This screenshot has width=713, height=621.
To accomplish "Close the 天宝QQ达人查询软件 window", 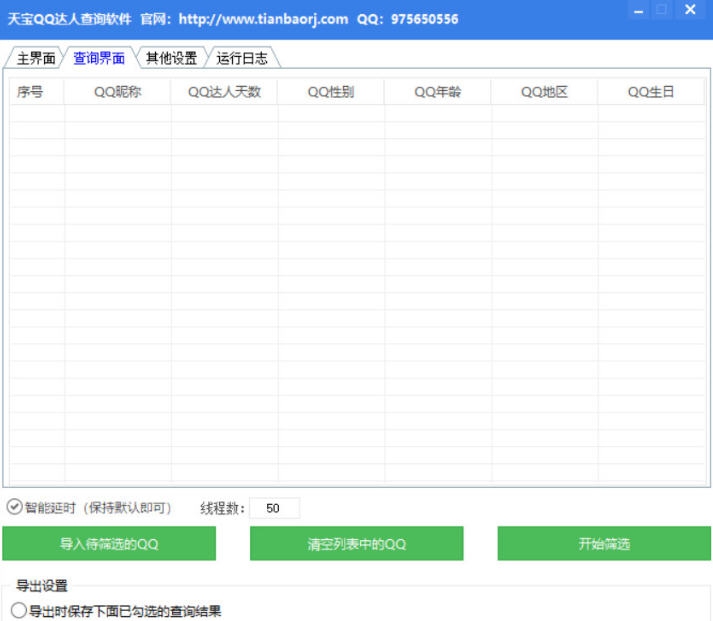I will click(690, 10).
